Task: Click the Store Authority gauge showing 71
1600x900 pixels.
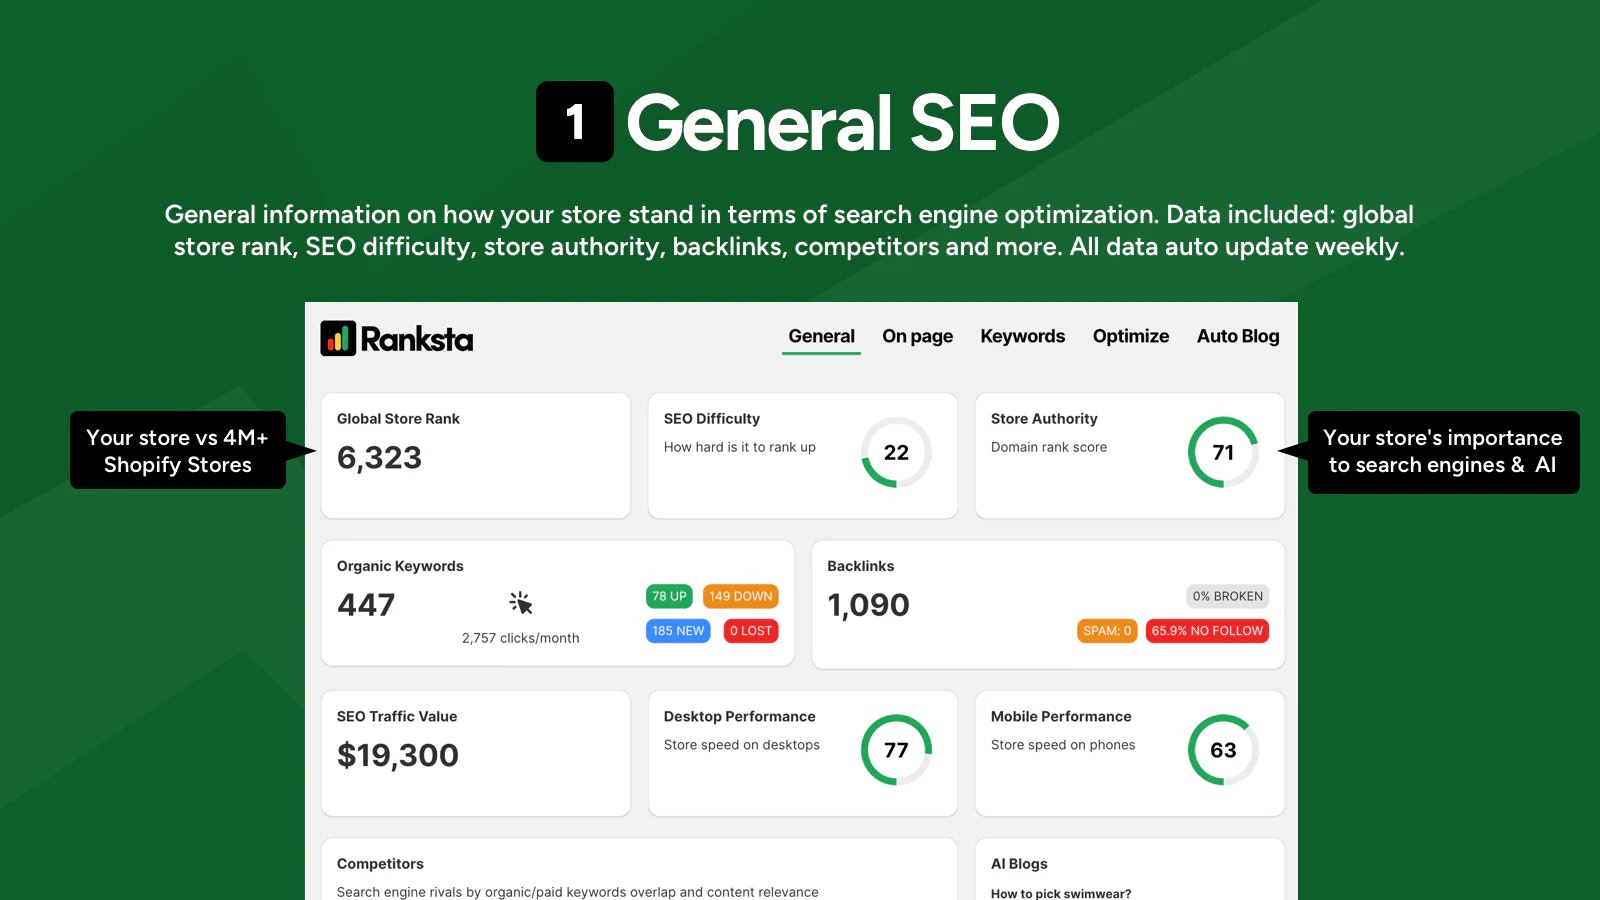Action: 1223,453
